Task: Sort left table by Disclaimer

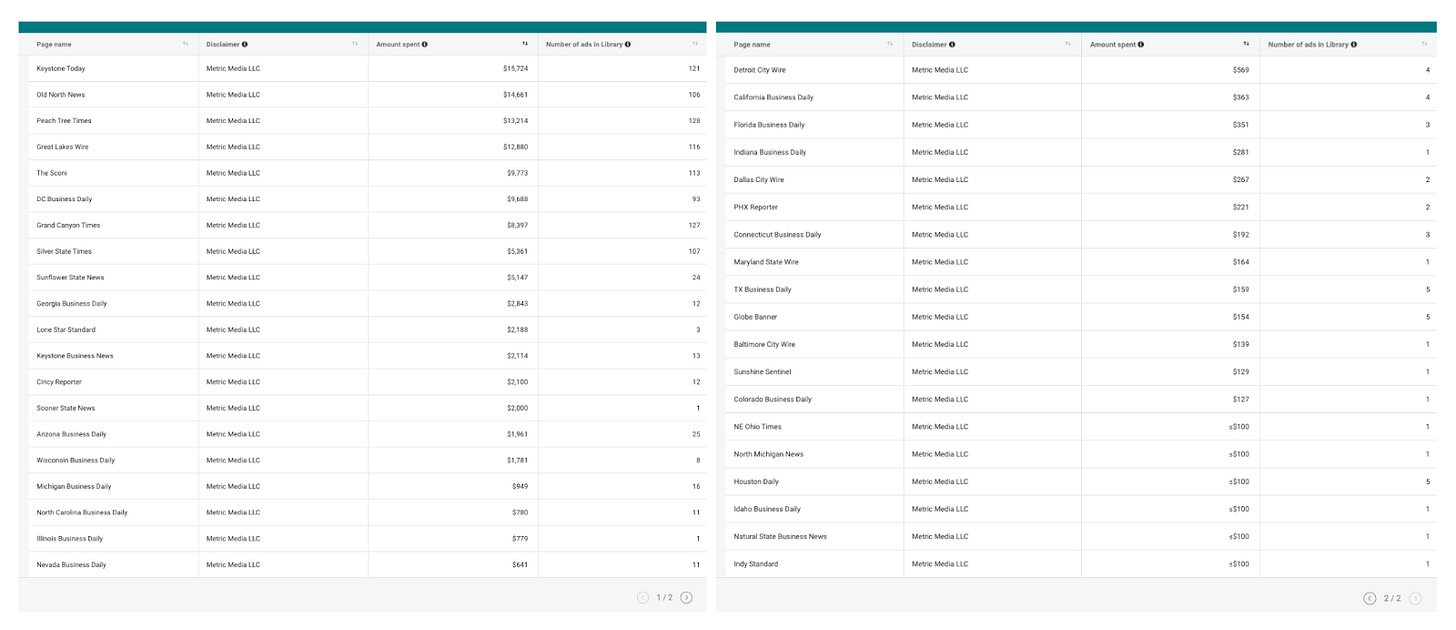Action: pyautogui.click(x=355, y=44)
